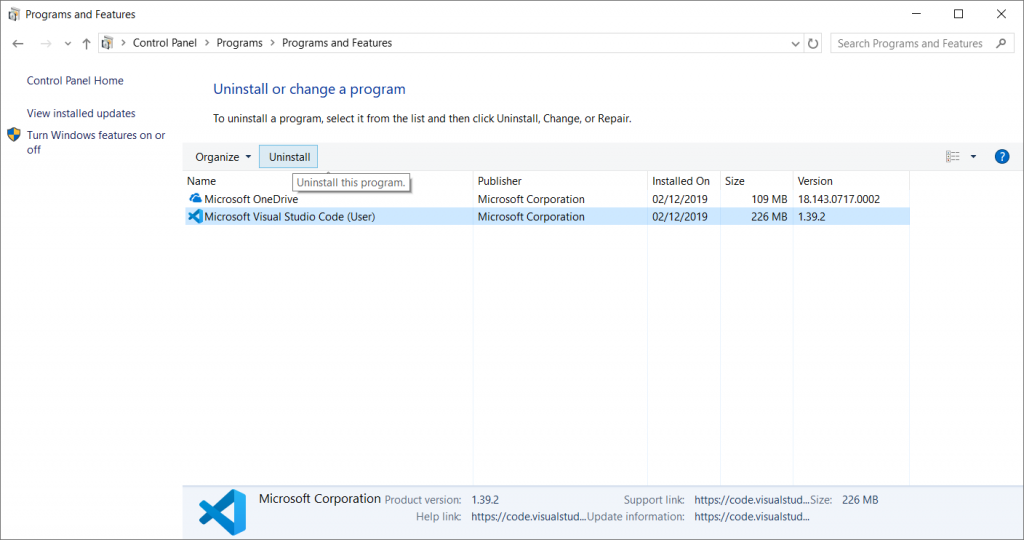This screenshot has height=540, width=1024.
Task: Select Programs in the breadcrumb path
Action: click(x=239, y=43)
